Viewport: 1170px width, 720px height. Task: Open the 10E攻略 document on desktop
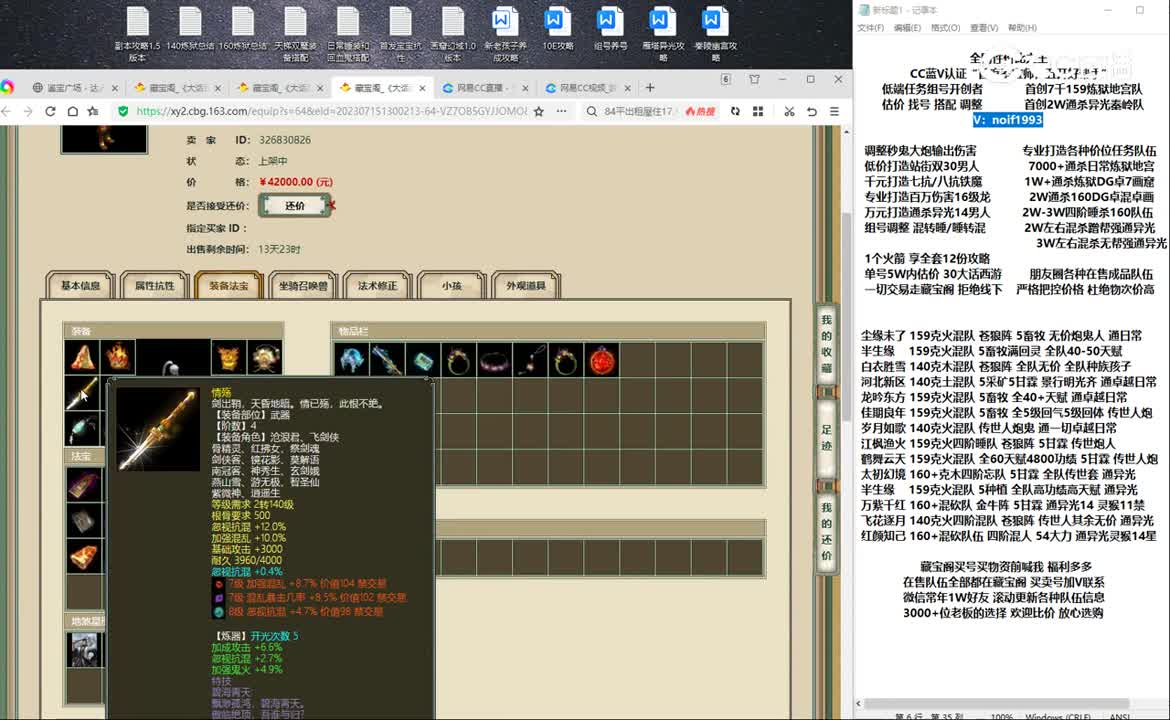557,30
